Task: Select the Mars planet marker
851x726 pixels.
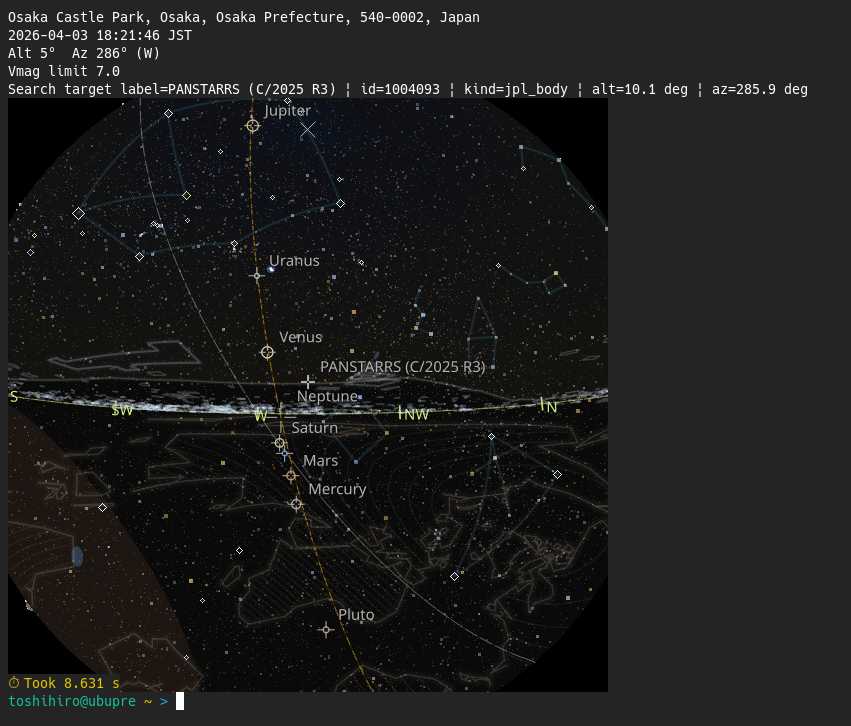Action: pyautogui.click(x=291, y=476)
